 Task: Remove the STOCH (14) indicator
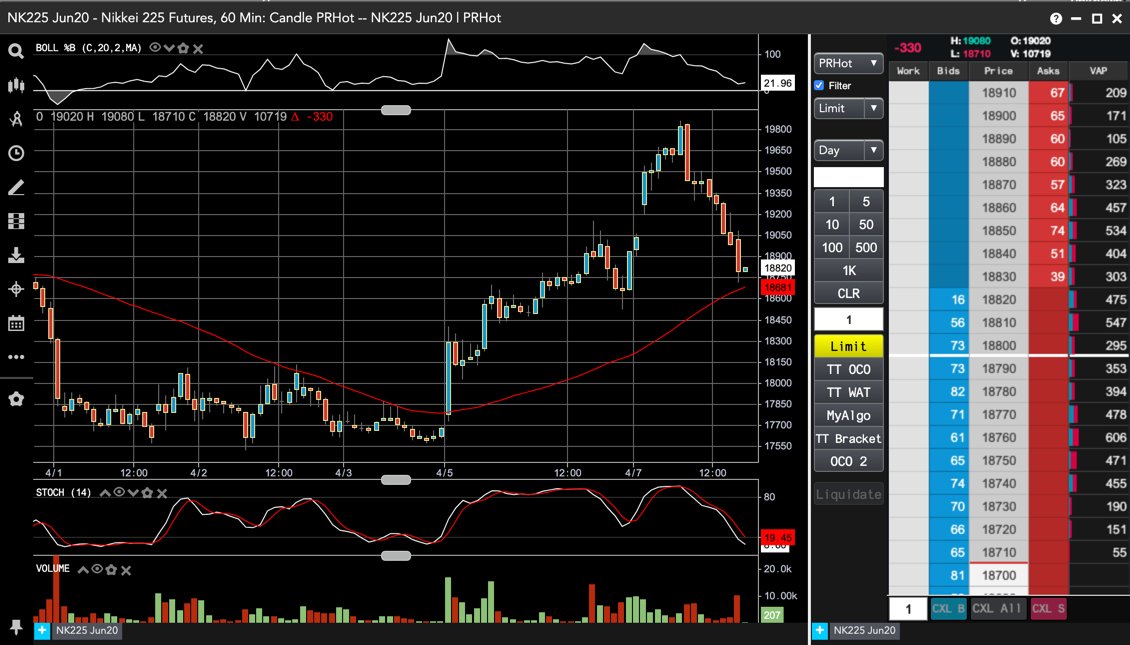[162, 493]
